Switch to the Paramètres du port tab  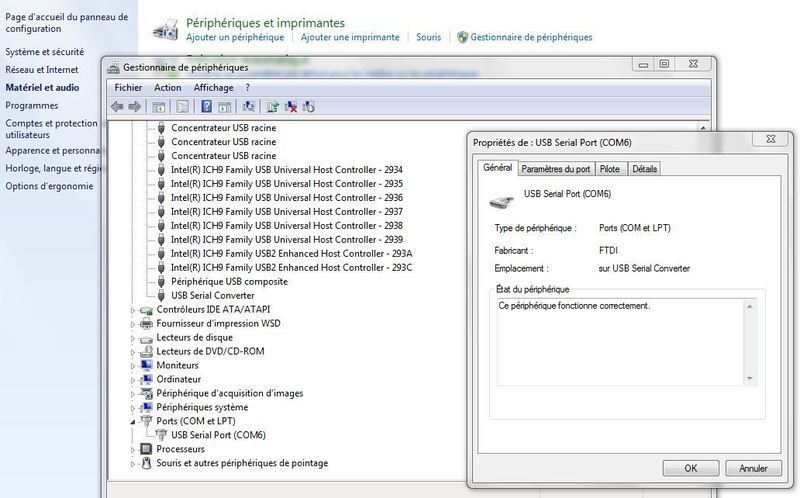click(x=556, y=169)
